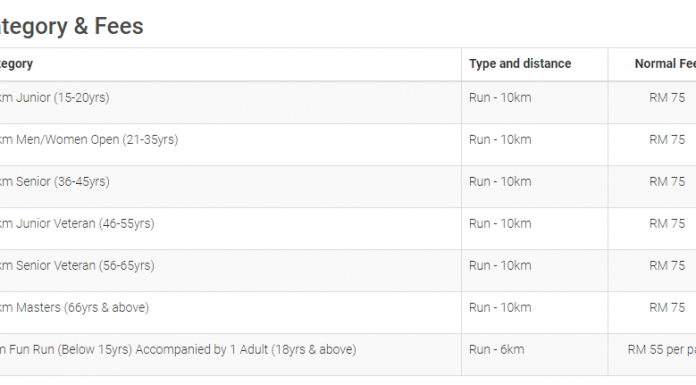Select the Men/Women Open (21-35yrs) category
The image size is (696, 385).
coord(89,140)
